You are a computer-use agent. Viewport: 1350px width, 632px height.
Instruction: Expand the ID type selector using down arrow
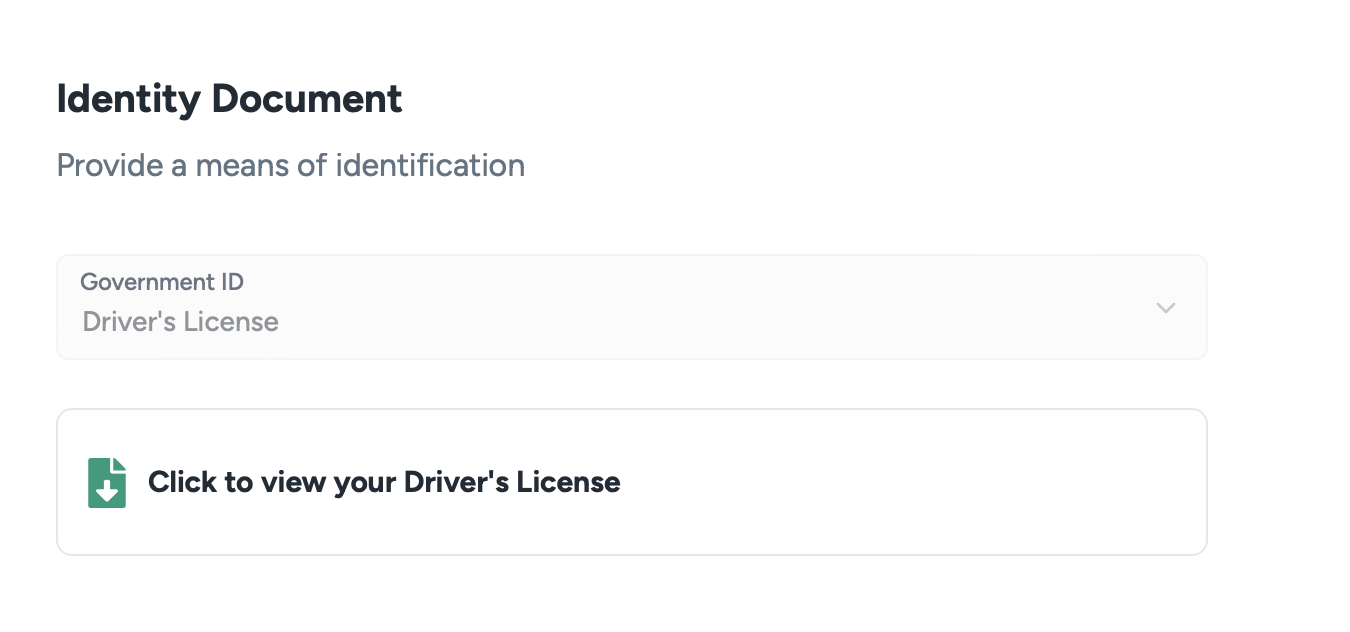1165,308
